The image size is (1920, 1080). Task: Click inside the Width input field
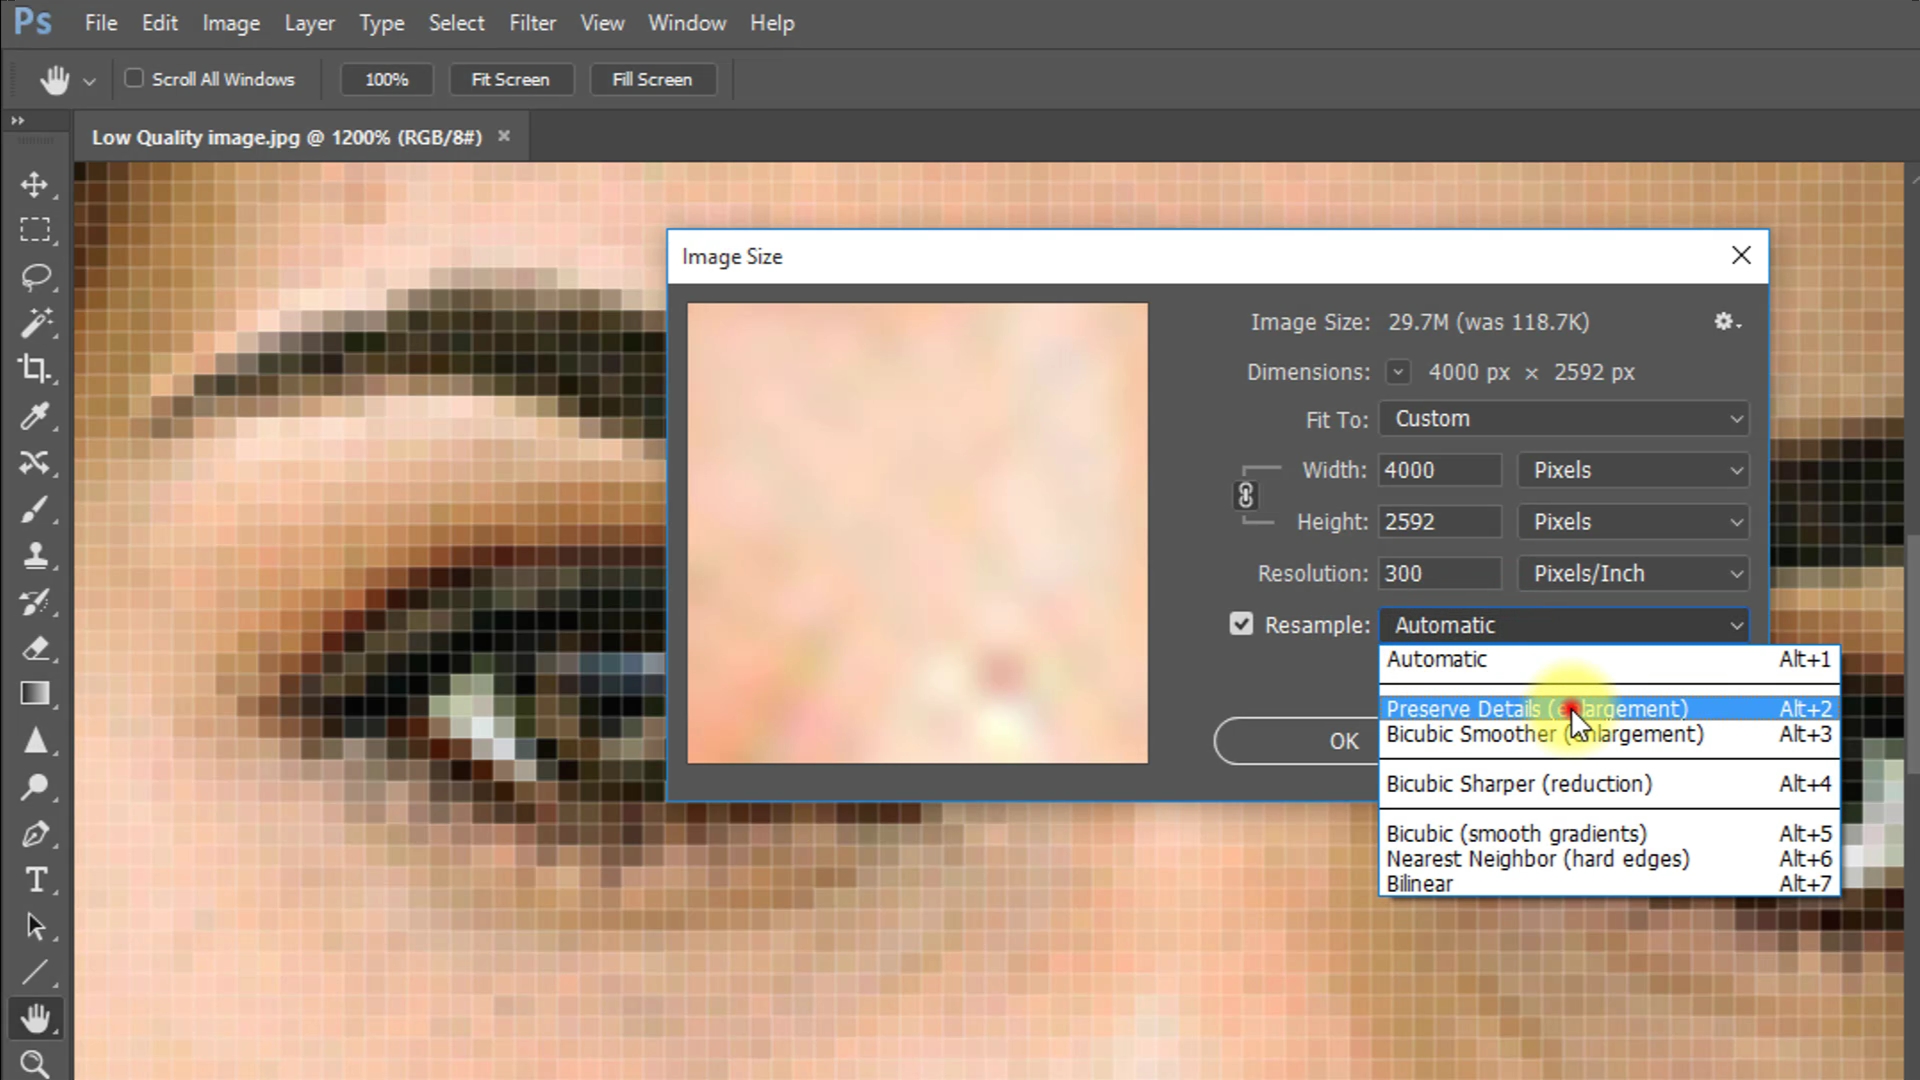click(1439, 470)
